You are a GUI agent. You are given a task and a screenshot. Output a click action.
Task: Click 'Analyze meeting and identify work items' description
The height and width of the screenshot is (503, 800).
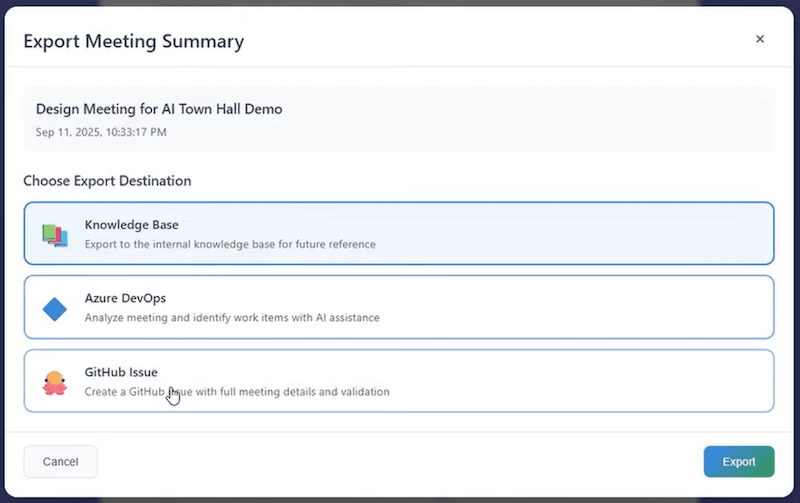(x=232, y=318)
